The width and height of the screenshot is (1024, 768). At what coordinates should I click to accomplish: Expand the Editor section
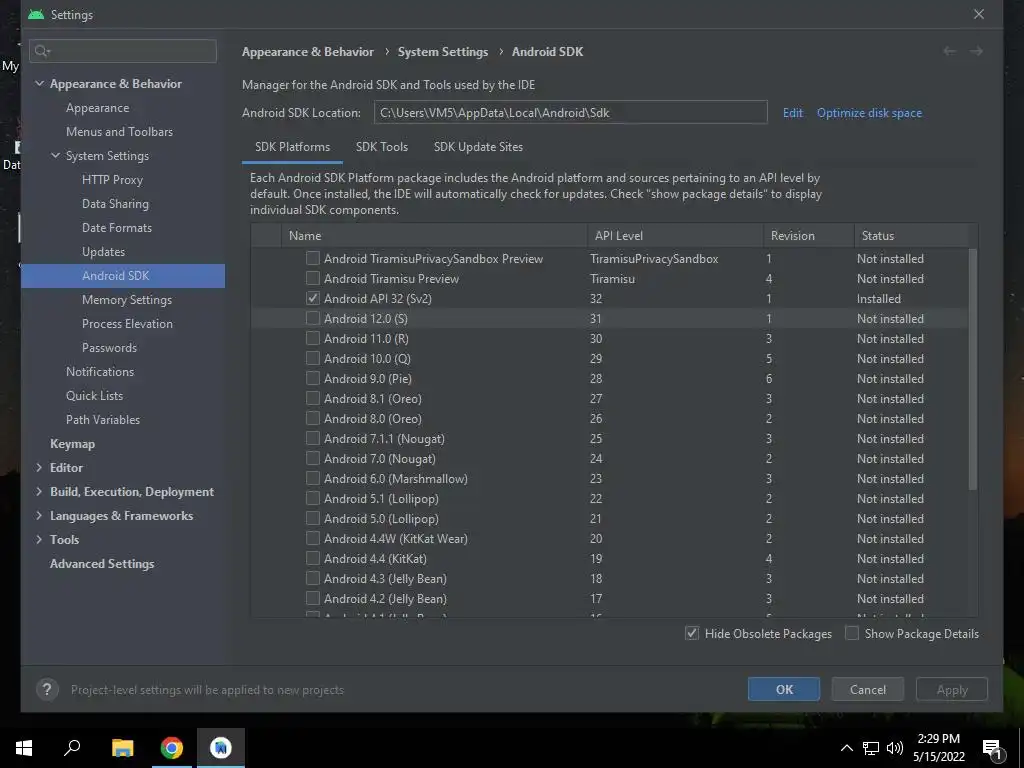tap(39, 468)
